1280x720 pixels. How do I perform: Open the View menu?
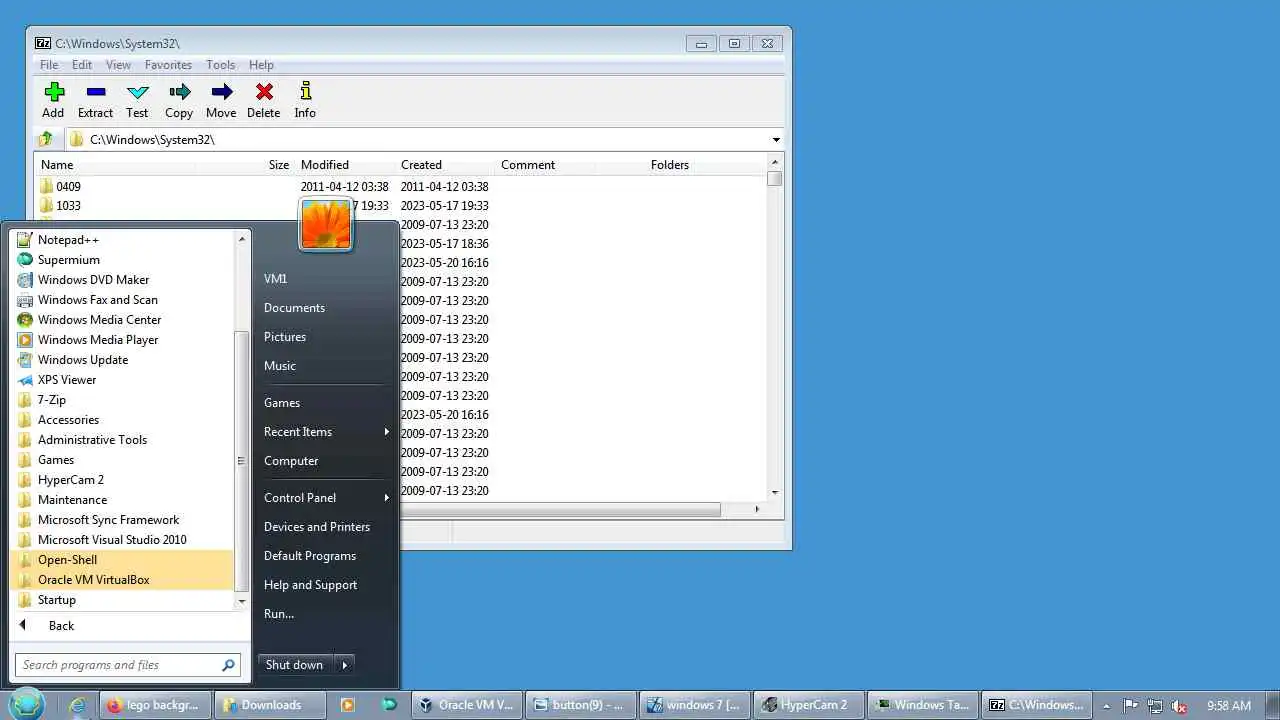click(118, 65)
